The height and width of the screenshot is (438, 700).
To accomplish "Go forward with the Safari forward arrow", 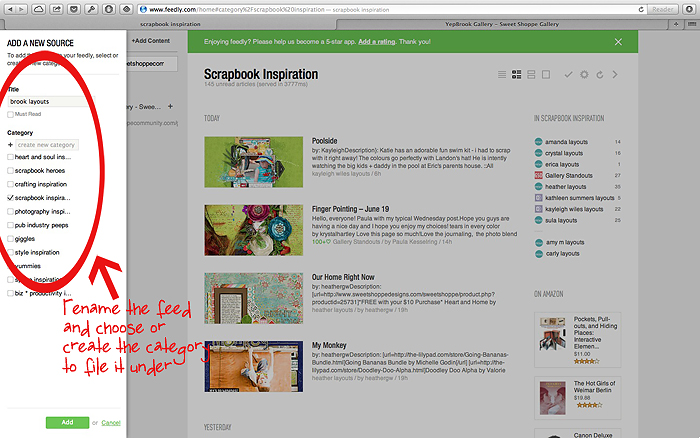I will click(22, 9).
